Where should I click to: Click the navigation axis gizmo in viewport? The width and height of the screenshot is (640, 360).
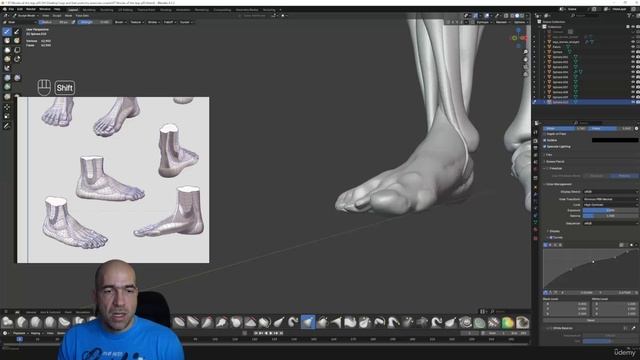tap(519, 38)
